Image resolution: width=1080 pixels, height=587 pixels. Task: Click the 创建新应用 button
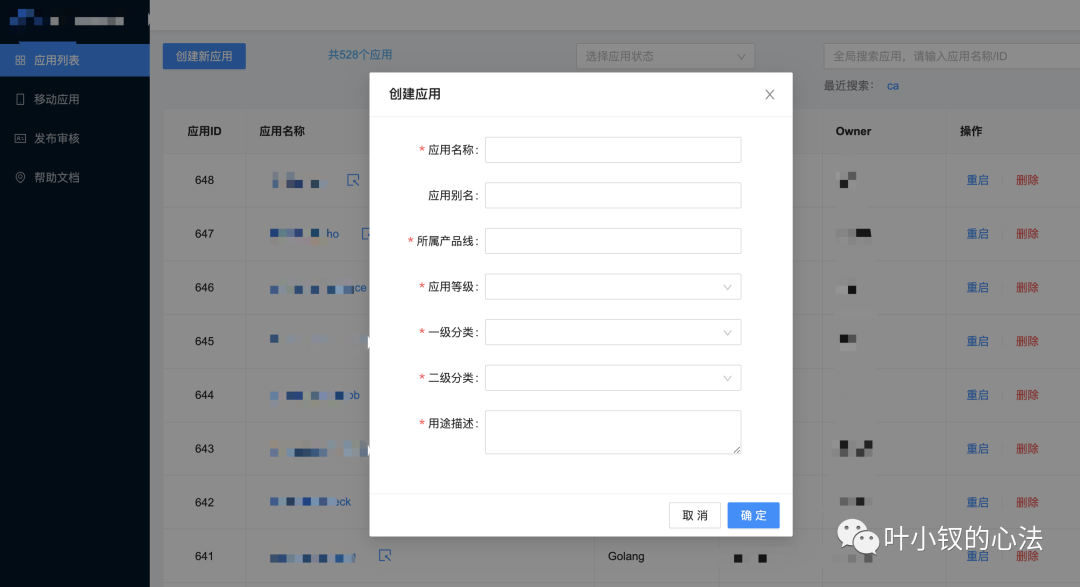204,56
